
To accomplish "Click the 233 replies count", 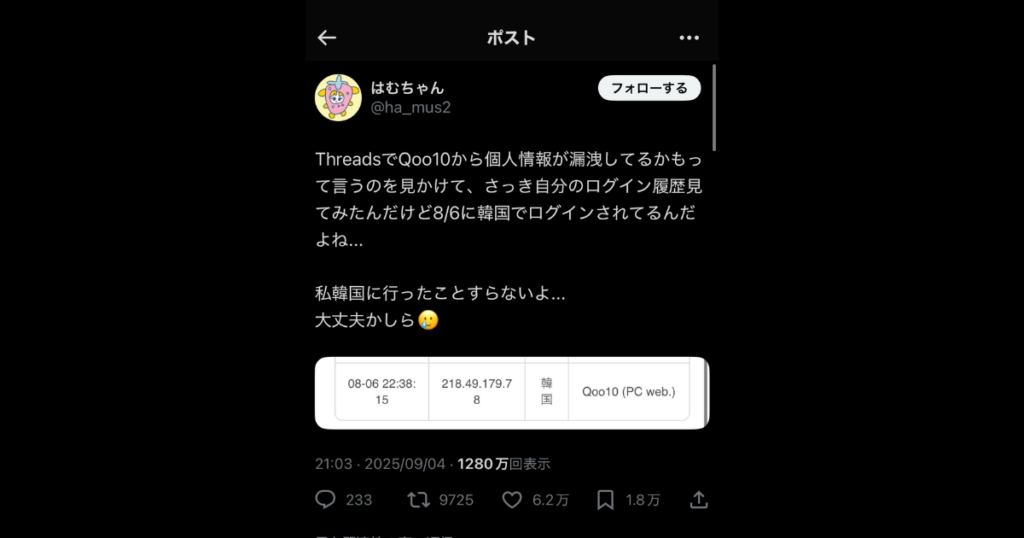I will coord(359,500).
